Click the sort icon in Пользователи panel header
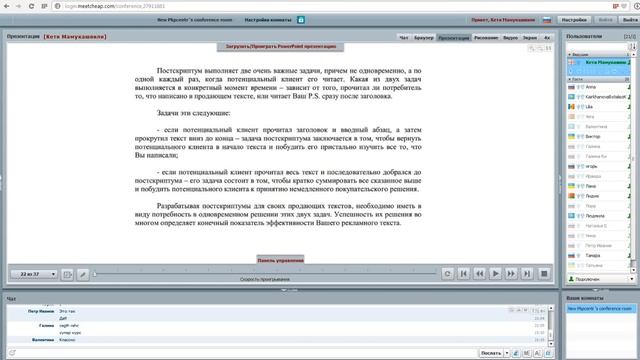The height and width of the screenshot is (360, 640). 632,47
